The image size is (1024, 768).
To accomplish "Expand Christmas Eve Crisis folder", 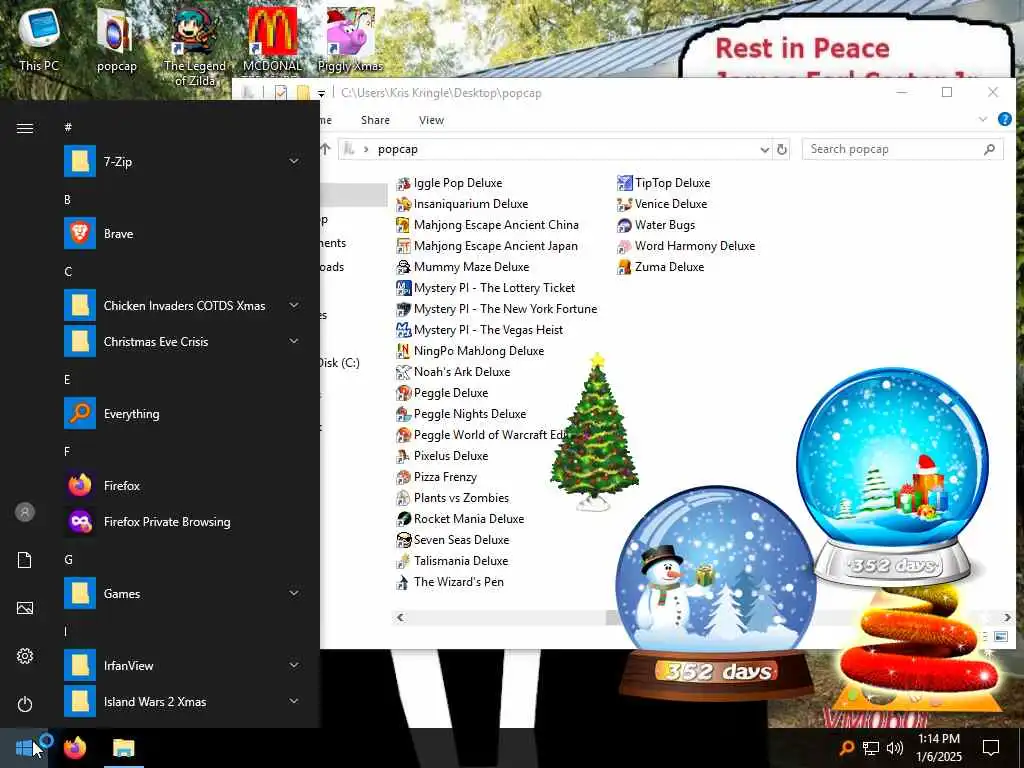I will pyautogui.click(x=294, y=342).
